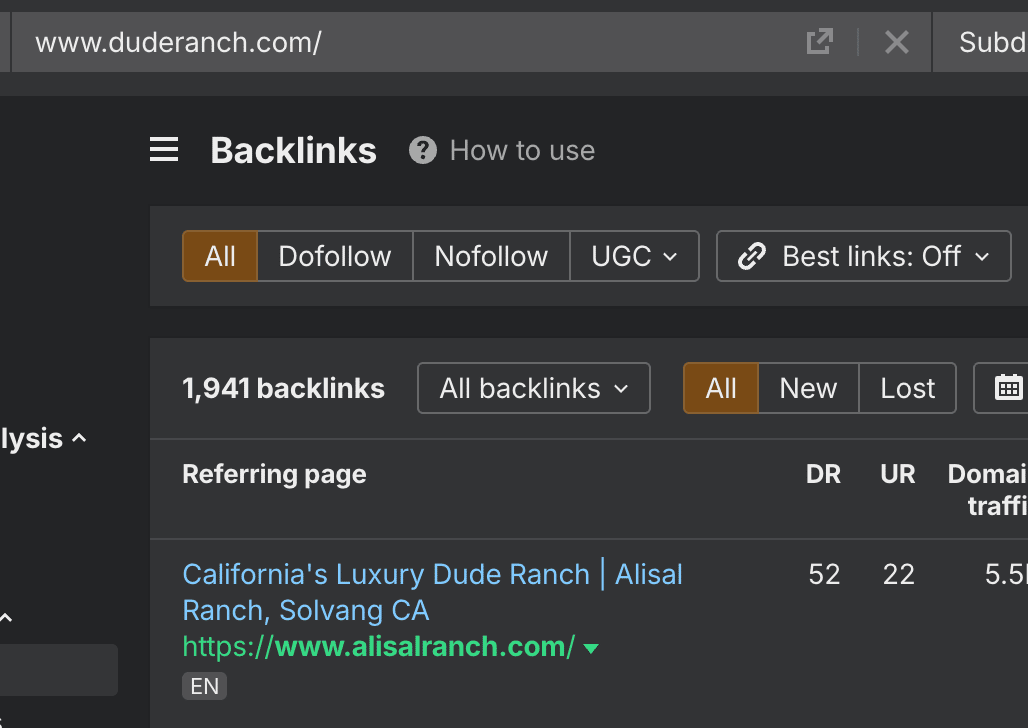Viewport: 1028px width, 728px height.
Task: Click the www.duderanch.com URL input field
Action: click(x=400, y=42)
